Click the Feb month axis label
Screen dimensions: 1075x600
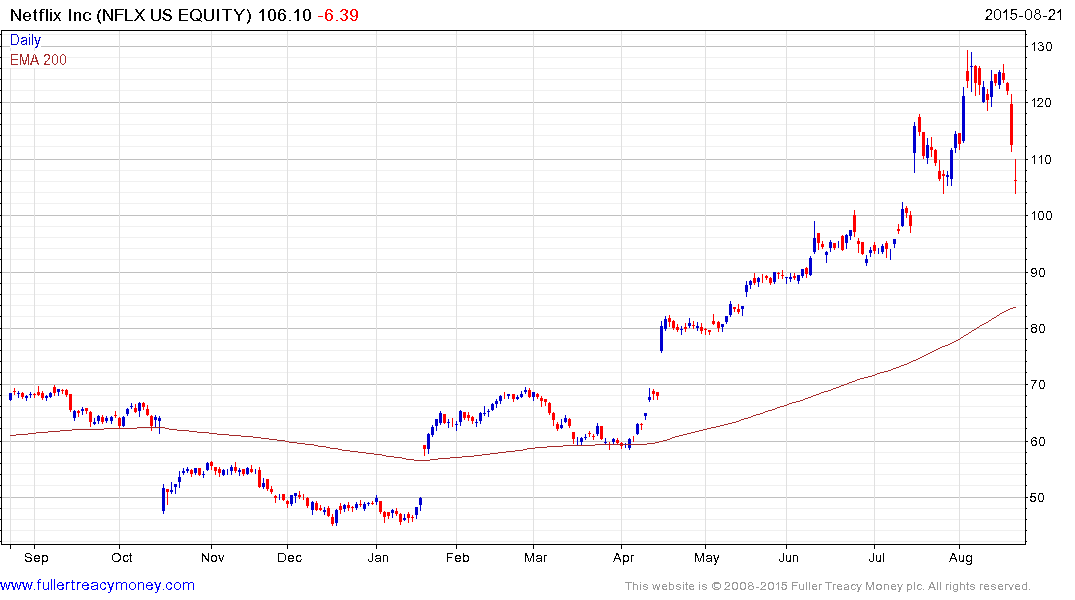coord(457,557)
